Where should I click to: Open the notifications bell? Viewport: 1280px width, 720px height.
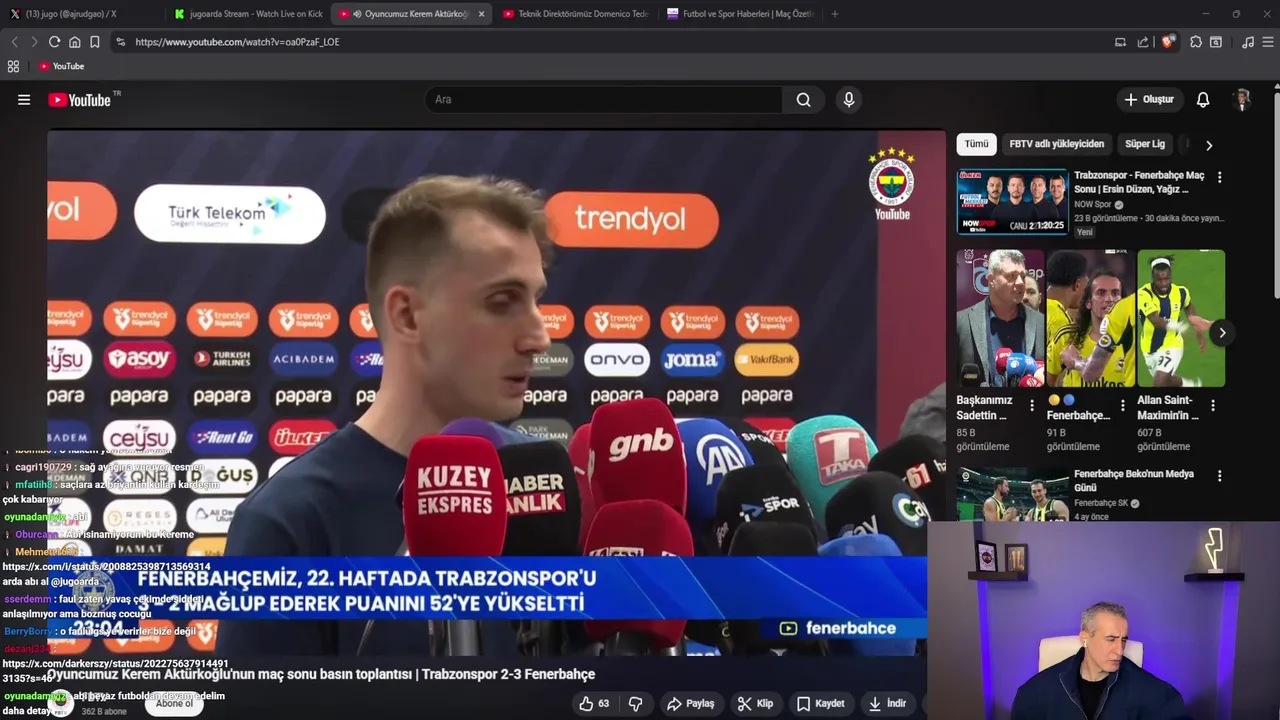1203,100
